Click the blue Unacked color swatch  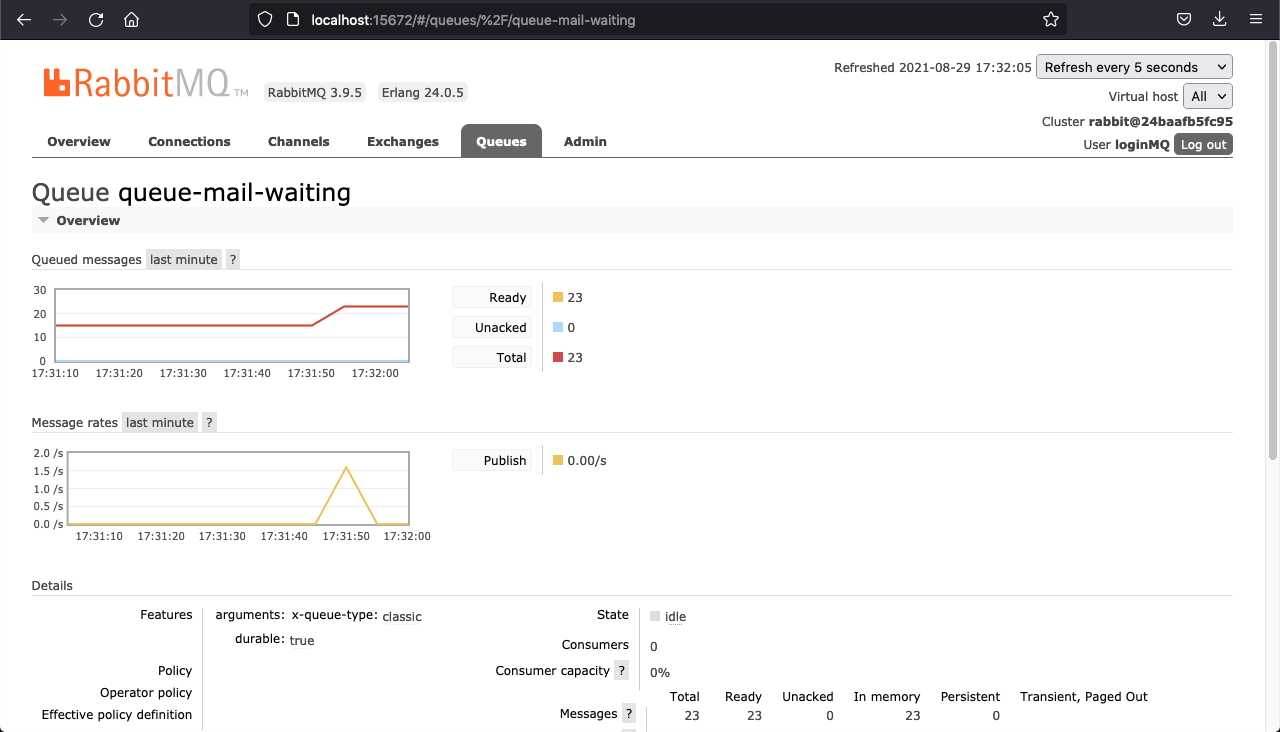(558, 327)
